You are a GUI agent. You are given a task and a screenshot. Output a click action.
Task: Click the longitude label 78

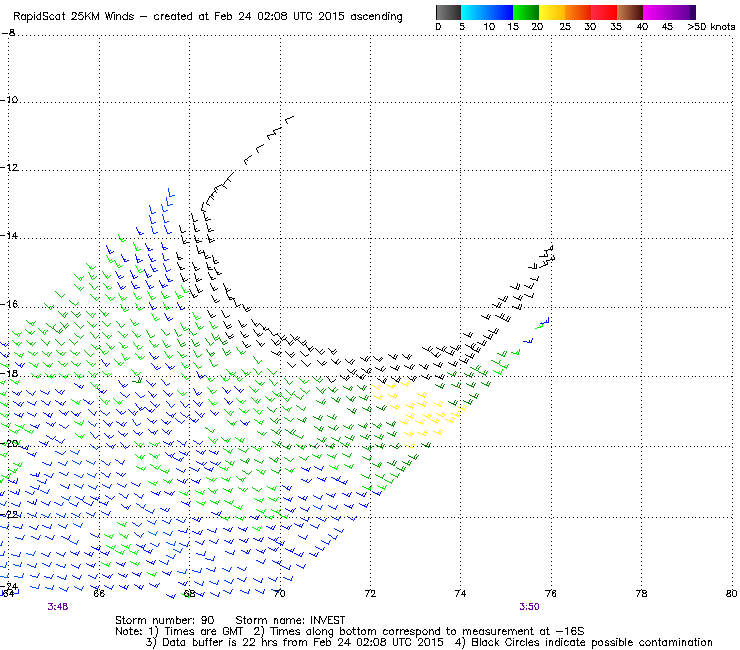[641, 593]
